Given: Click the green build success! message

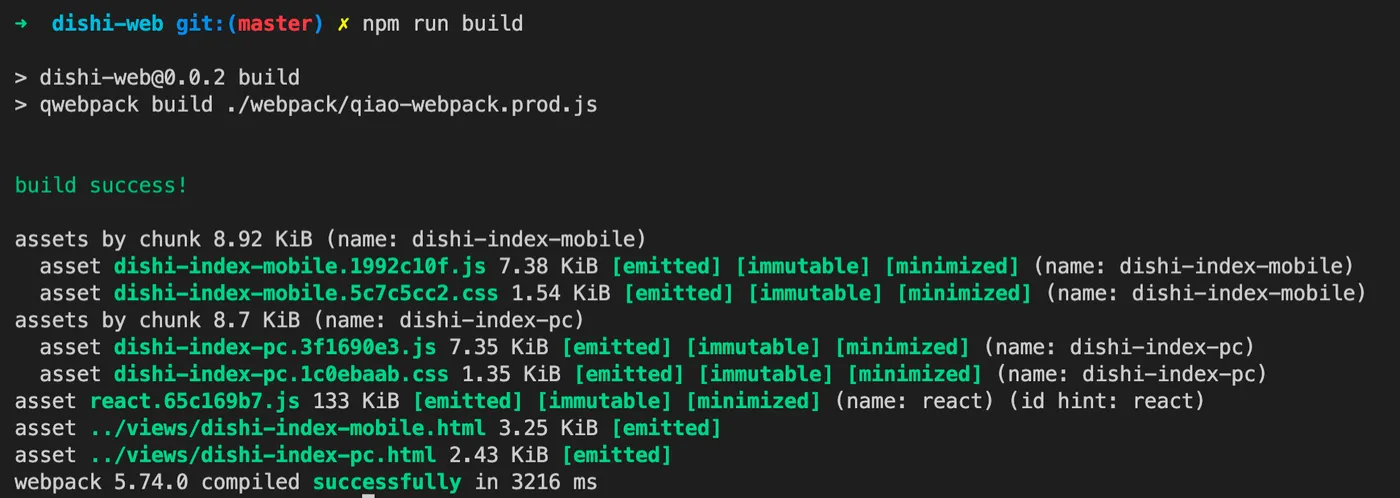Looking at the screenshot, I should [101, 185].
